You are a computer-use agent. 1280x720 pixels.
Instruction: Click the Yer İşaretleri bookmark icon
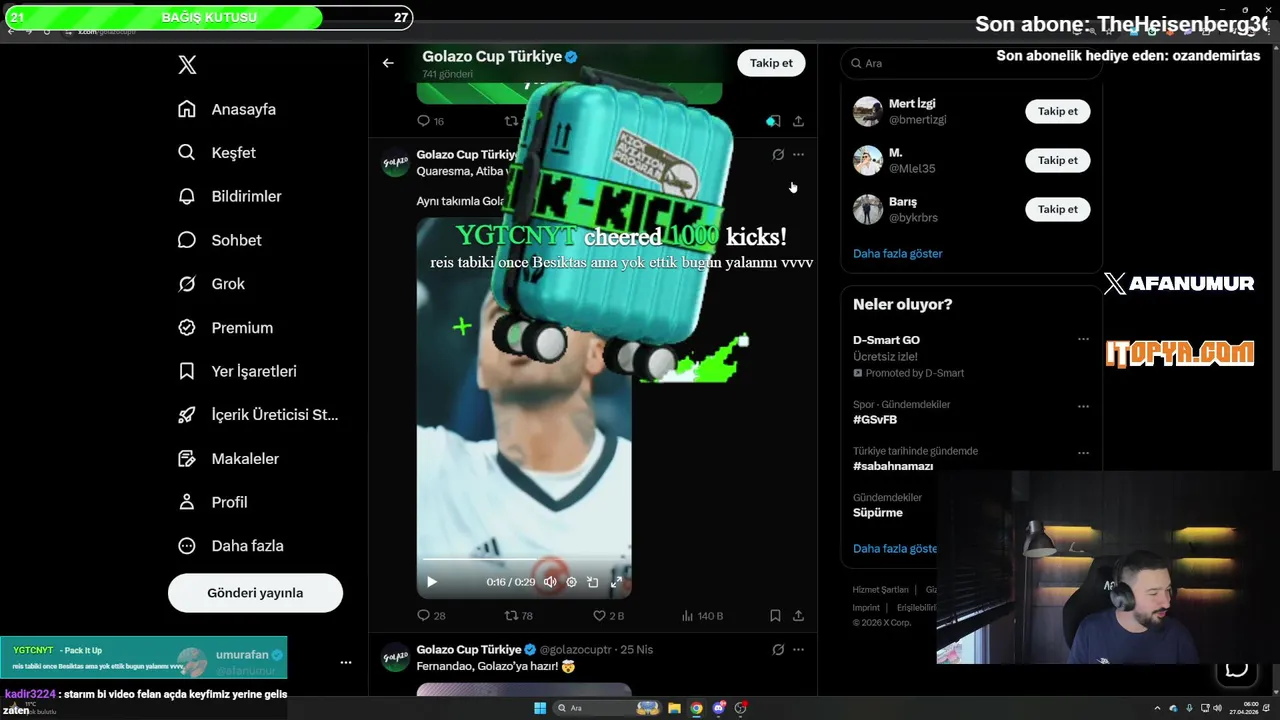coord(187,371)
